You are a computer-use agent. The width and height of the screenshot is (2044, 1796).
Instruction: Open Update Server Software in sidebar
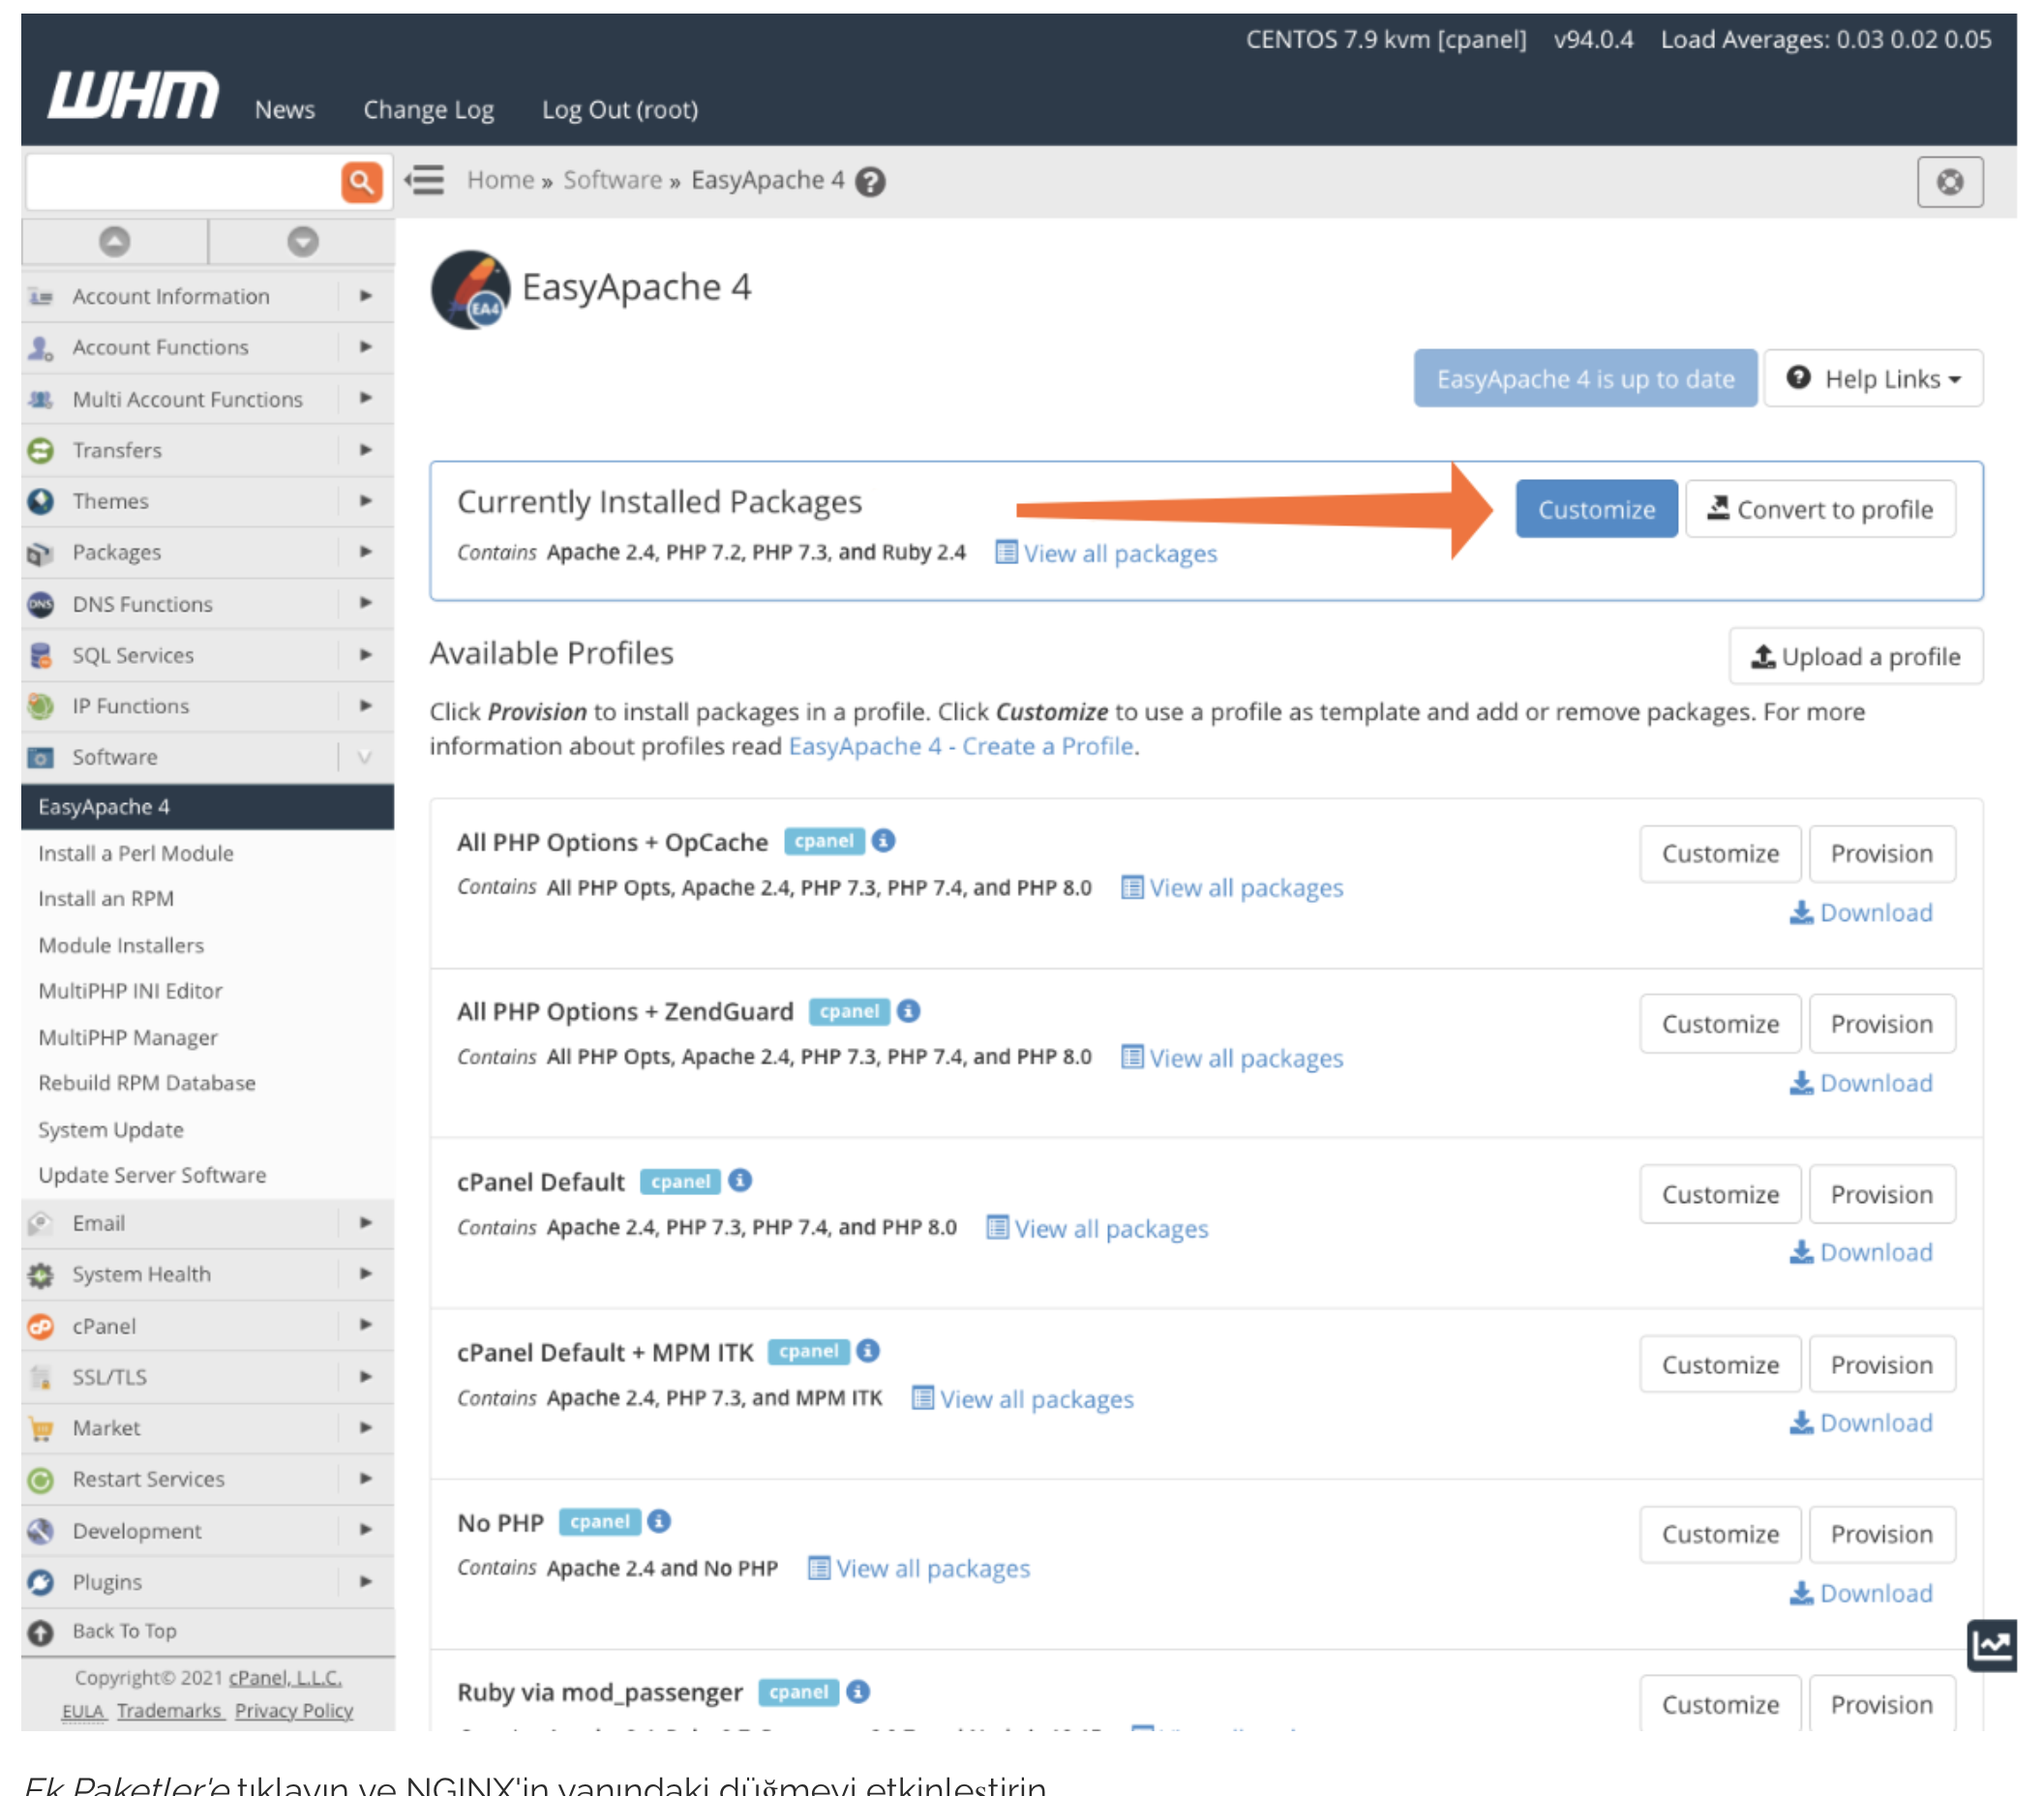[152, 1175]
